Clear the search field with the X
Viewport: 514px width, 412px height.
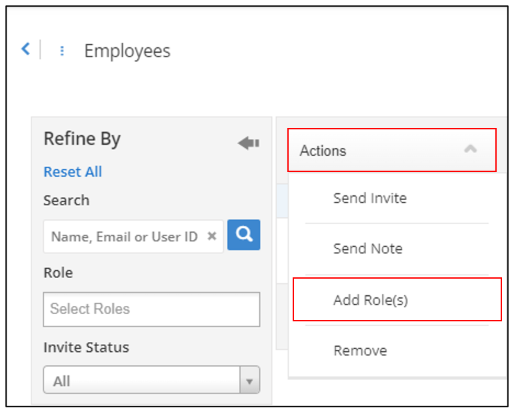pyautogui.click(x=212, y=236)
